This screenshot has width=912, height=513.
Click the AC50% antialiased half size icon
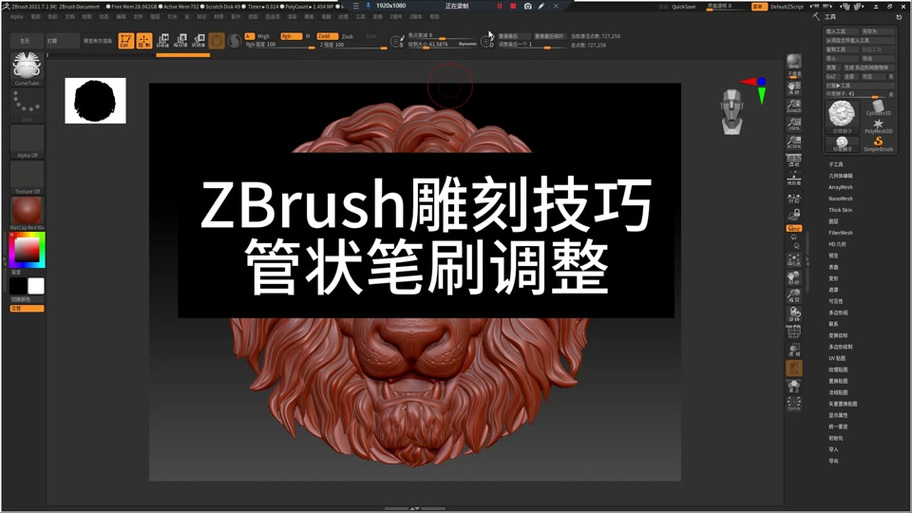(794, 141)
